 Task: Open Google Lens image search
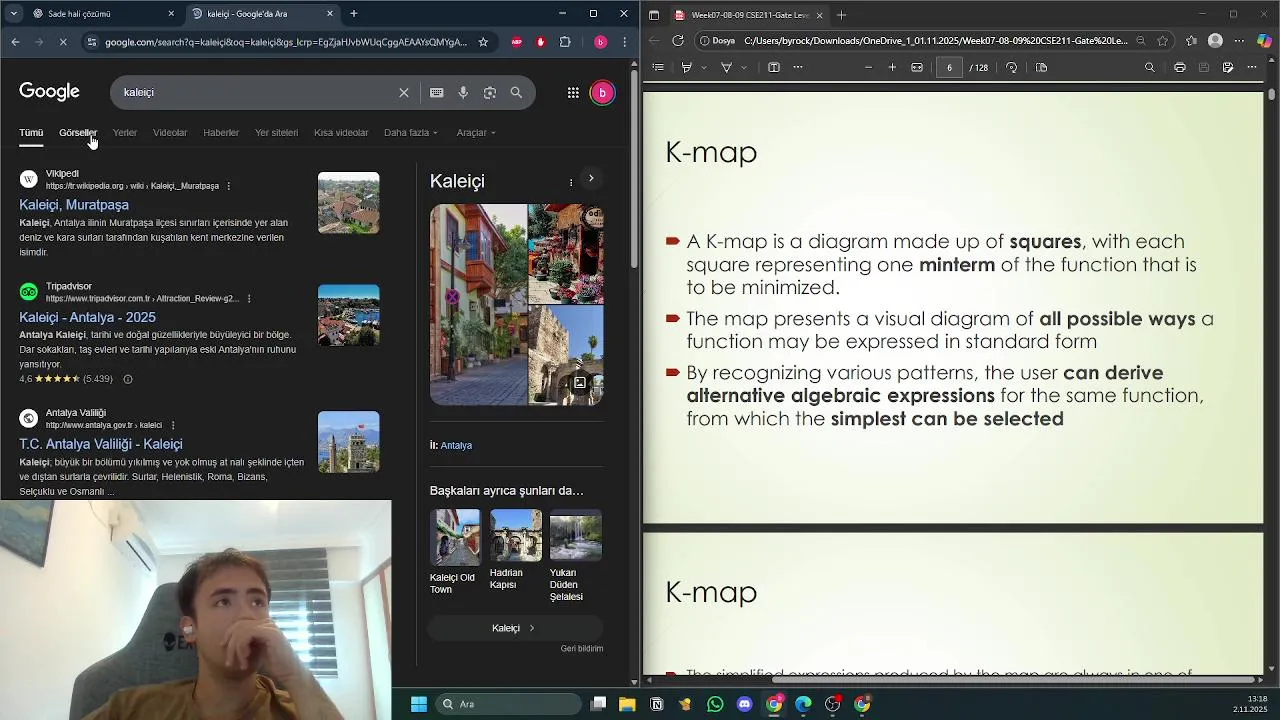pos(490,92)
